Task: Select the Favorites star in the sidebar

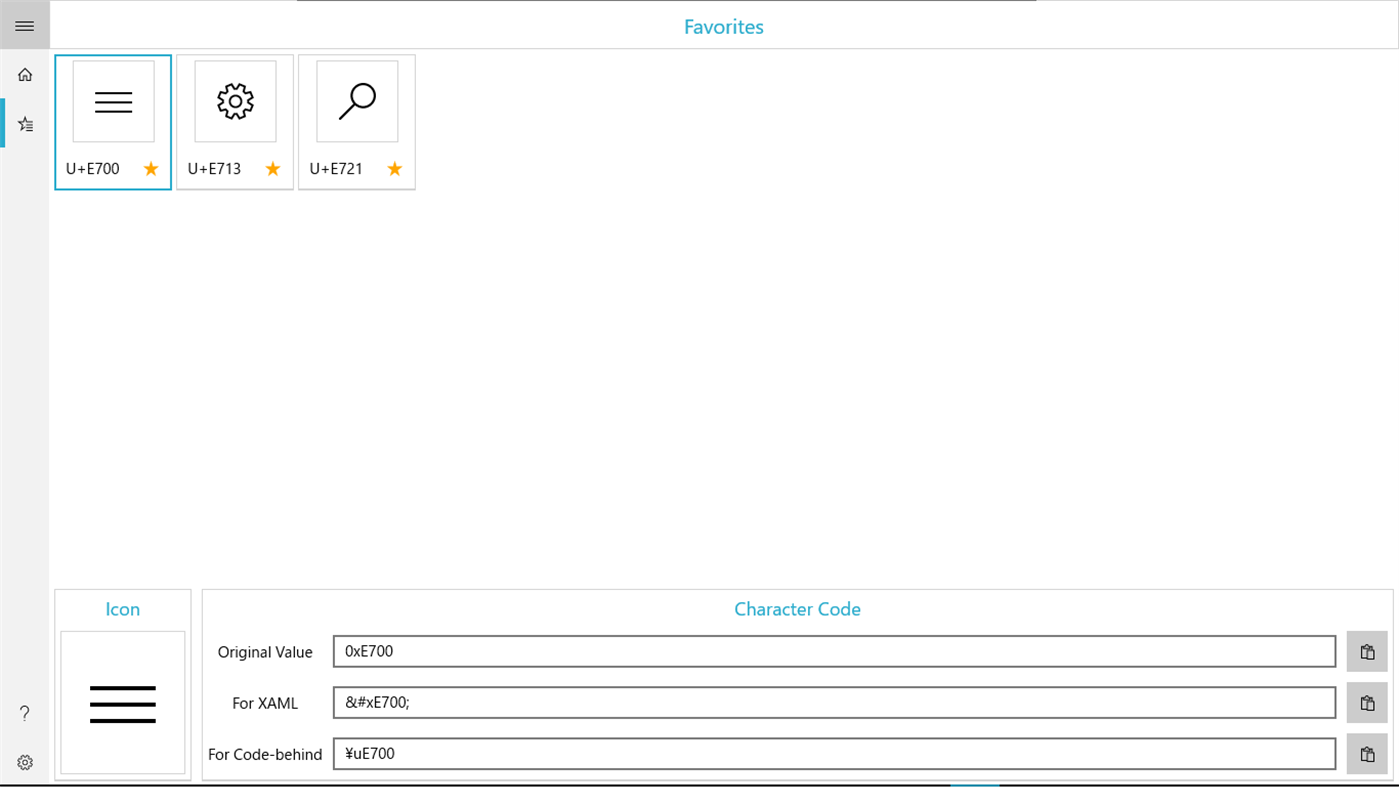Action: [24, 122]
